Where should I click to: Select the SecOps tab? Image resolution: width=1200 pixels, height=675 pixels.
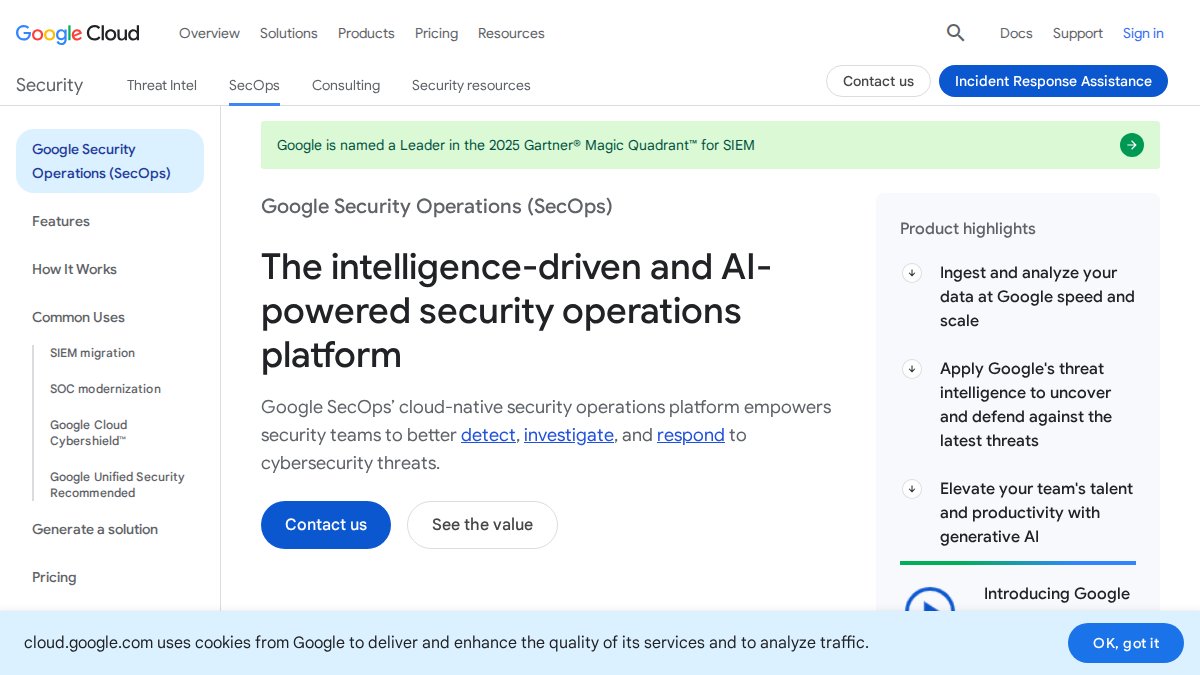coord(254,85)
